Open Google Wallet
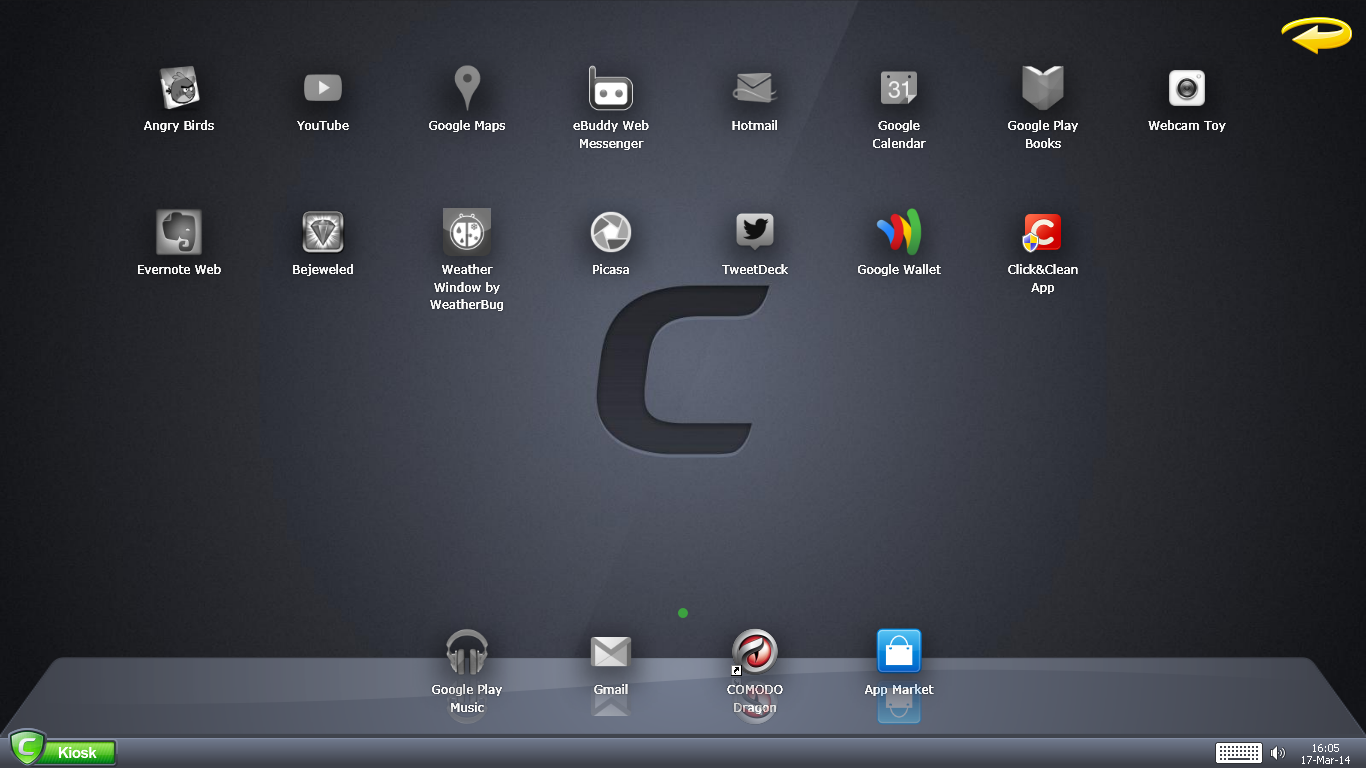Screen dimensions: 1366x768 [899, 232]
